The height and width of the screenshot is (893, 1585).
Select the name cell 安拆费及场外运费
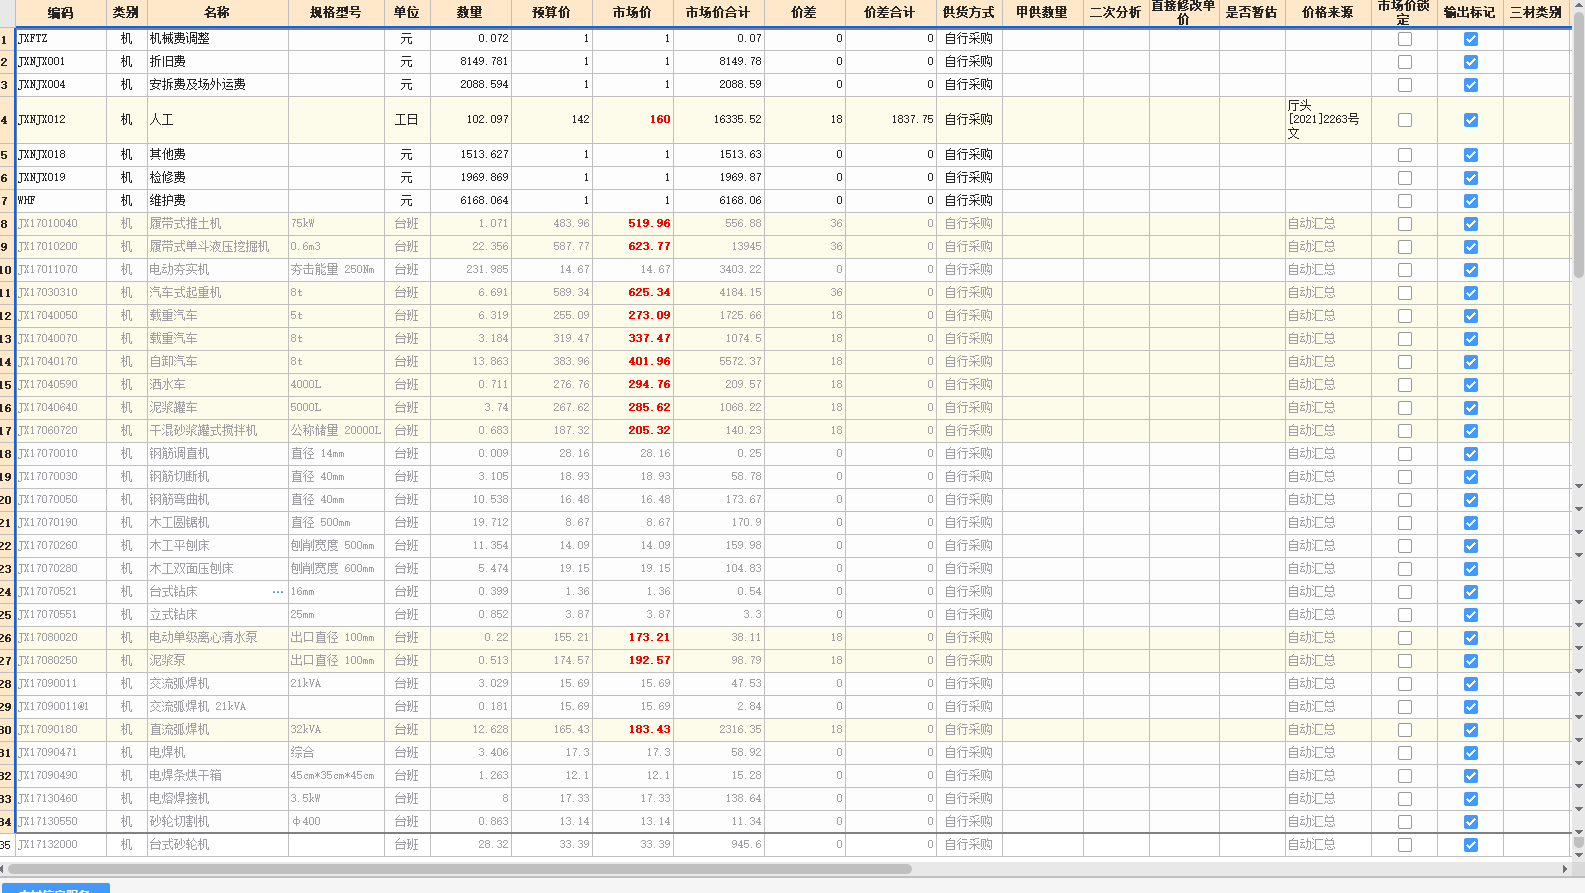coord(217,85)
